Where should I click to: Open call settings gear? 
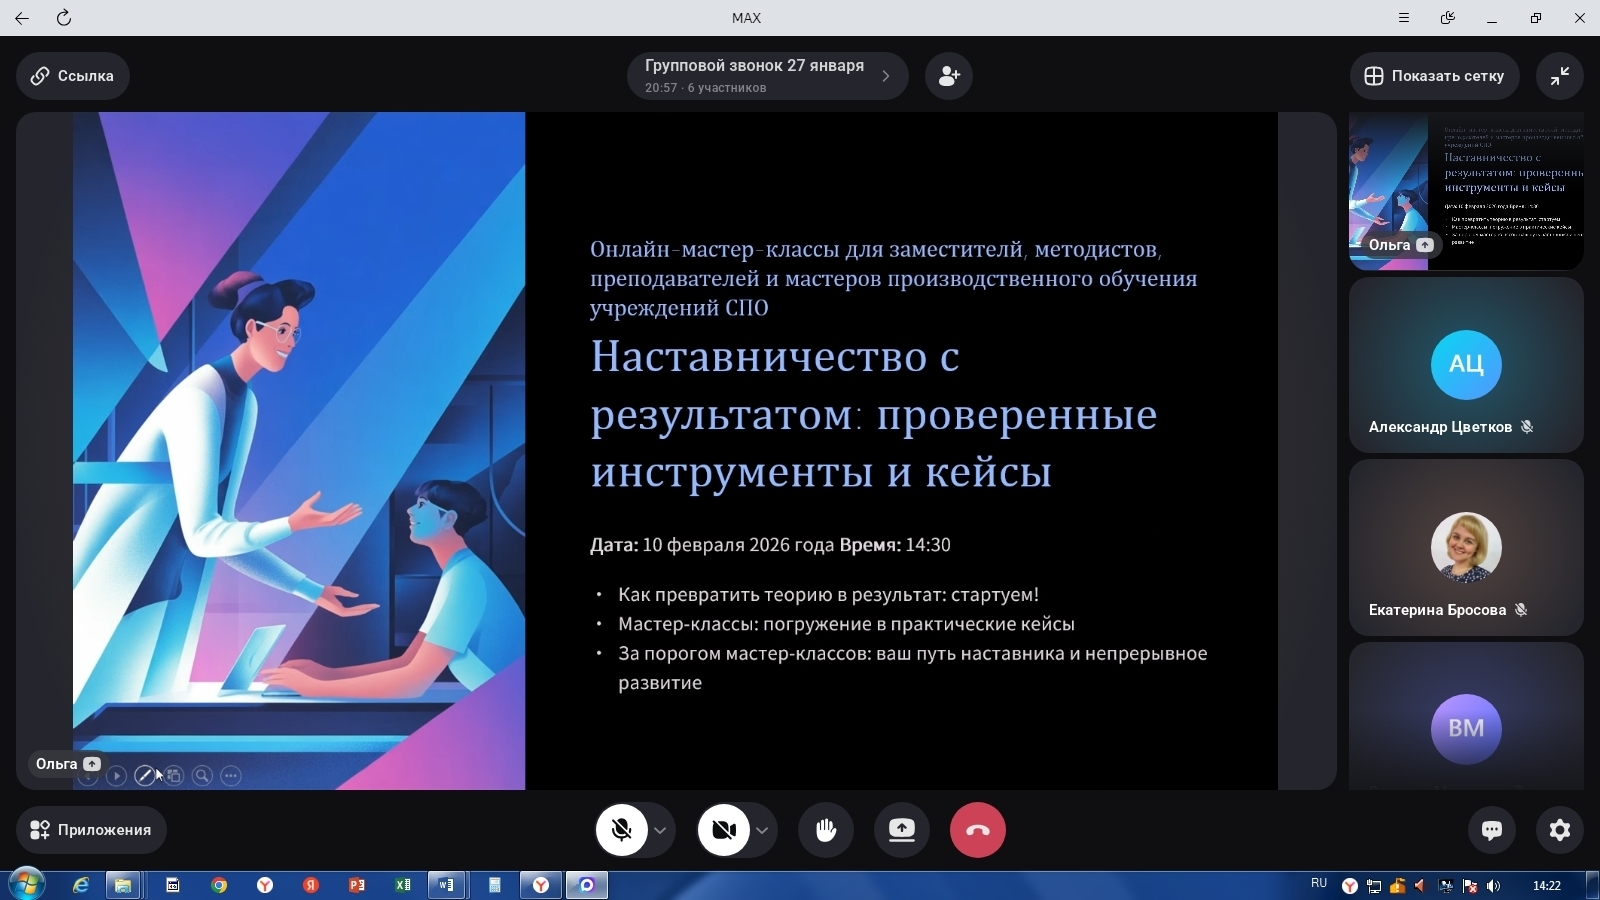1560,830
